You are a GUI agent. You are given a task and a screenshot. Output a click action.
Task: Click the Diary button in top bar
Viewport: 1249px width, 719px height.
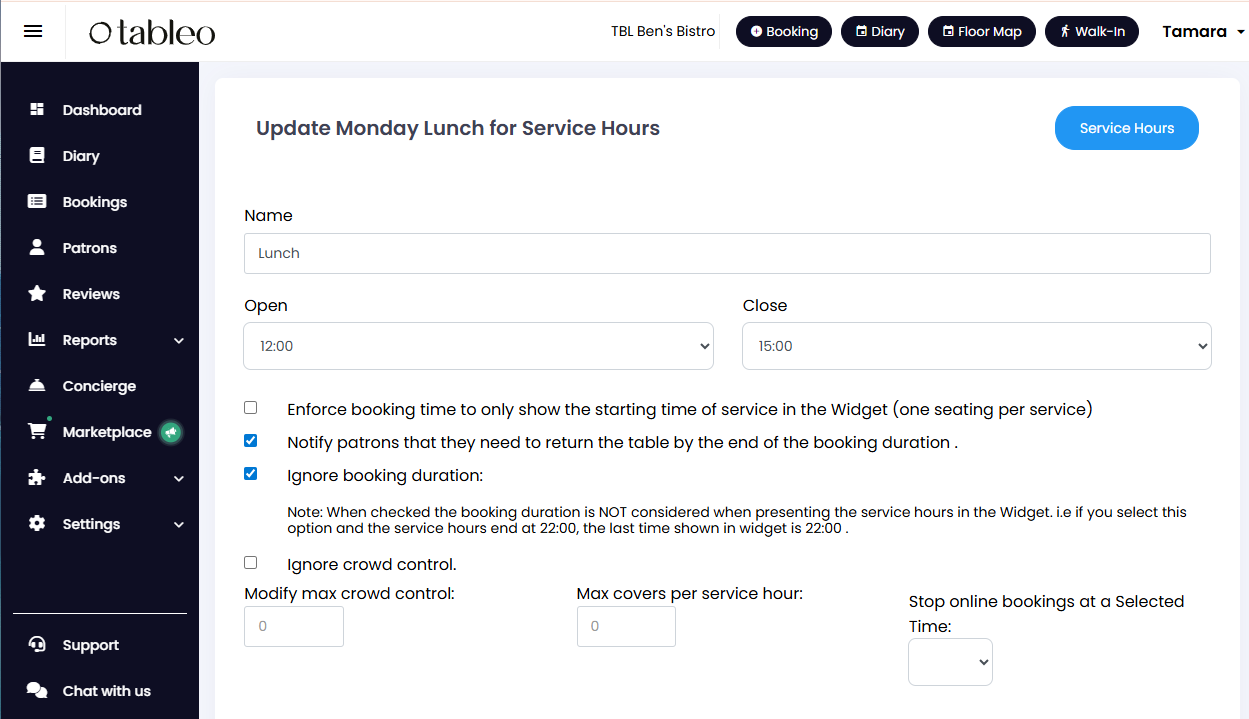[x=880, y=32]
